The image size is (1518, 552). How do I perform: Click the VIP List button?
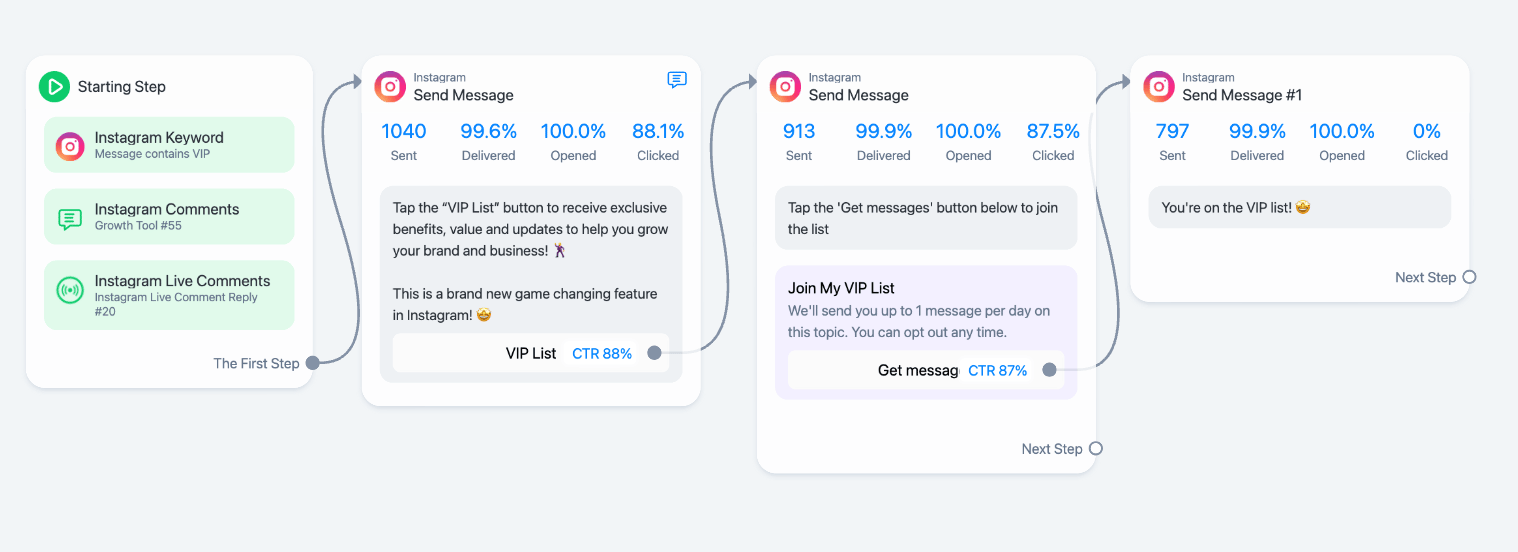coord(531,353)
